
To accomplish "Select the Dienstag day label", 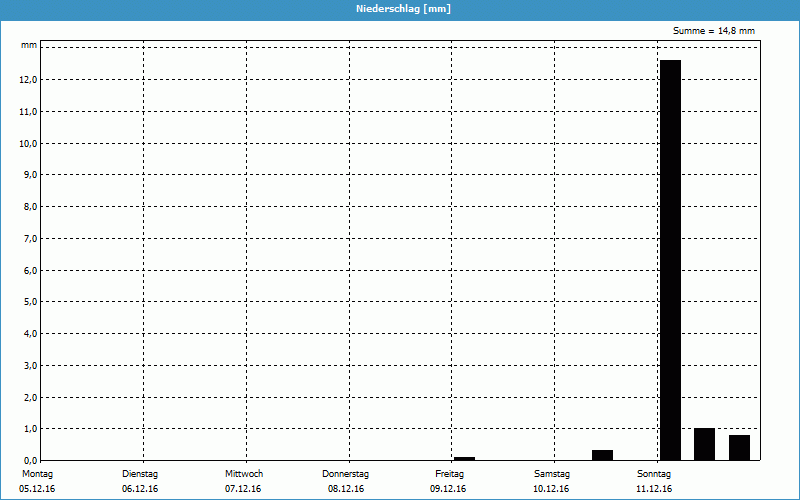I will point(140,473).
